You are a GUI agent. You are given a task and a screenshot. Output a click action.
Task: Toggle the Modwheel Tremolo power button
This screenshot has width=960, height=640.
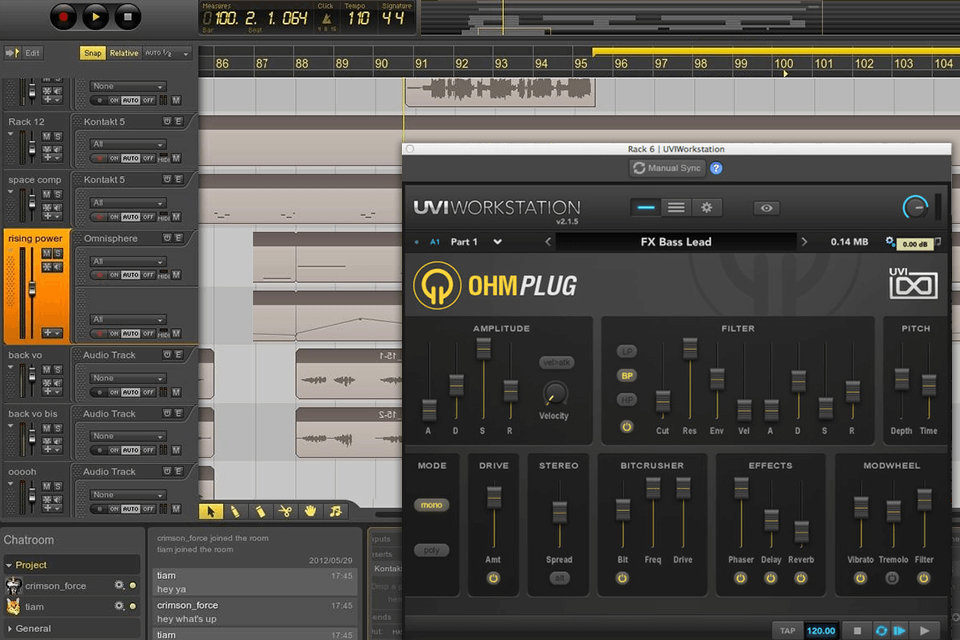[x=892, y=578]
